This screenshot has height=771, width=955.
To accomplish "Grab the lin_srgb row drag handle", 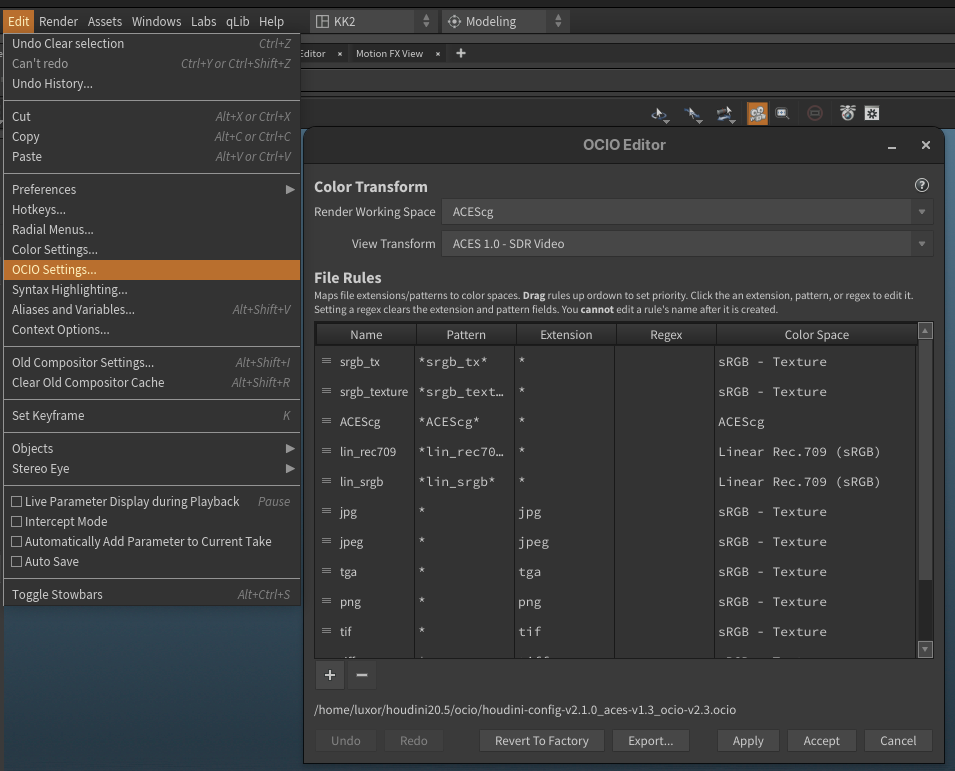I will coord(326,481).
